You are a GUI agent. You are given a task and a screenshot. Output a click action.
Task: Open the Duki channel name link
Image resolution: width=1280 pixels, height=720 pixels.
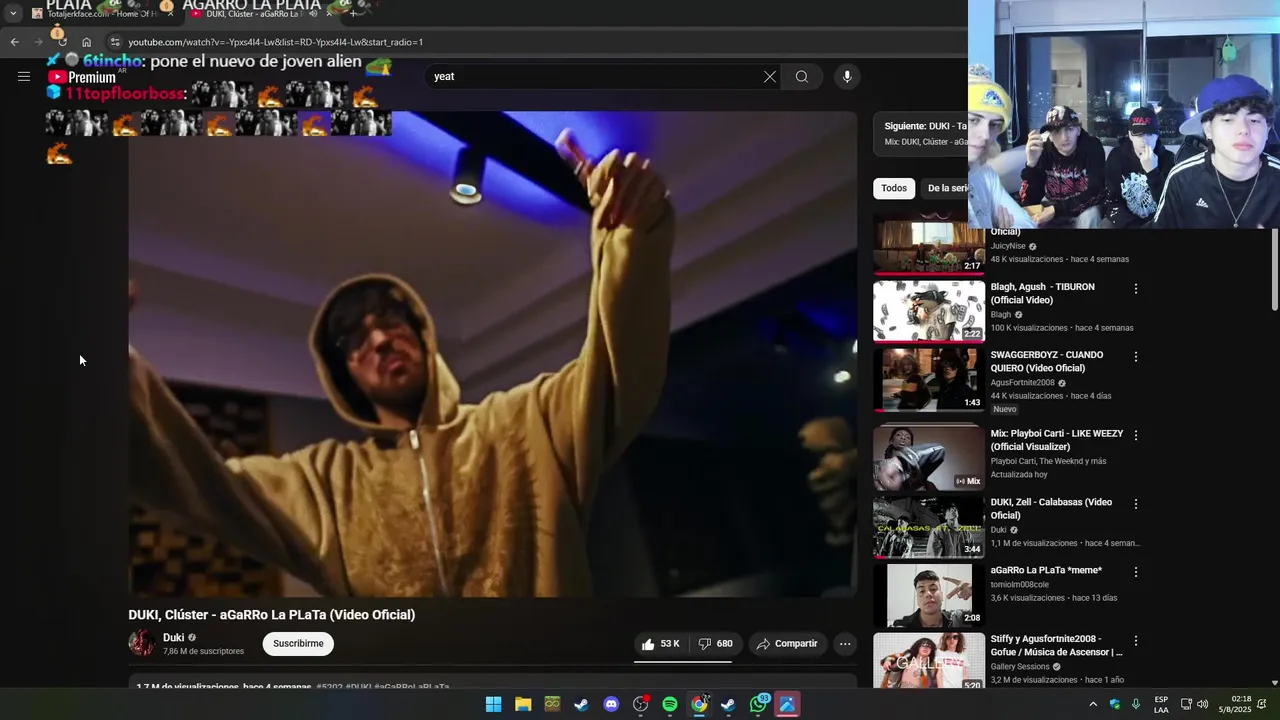pos(173,638)
